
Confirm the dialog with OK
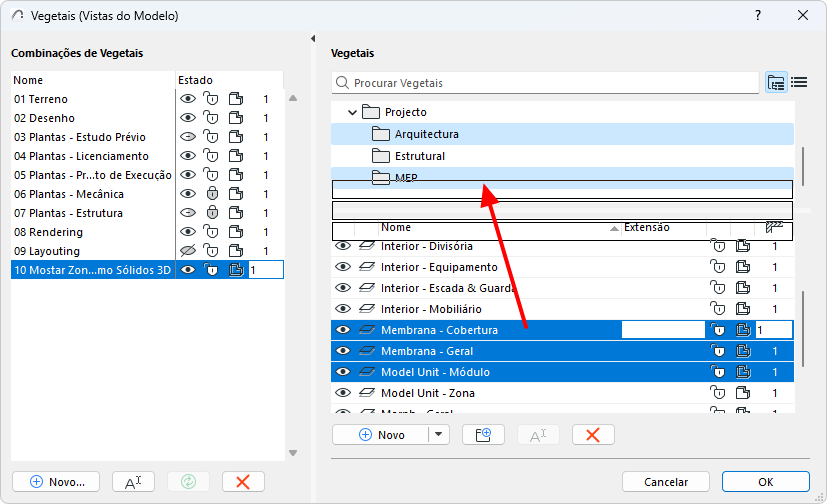765,481
